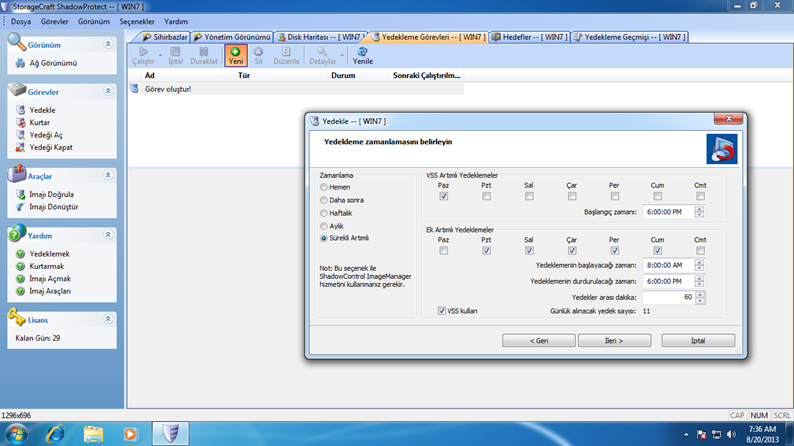Viewport: 794px width, 446px height.
Task: Open İmajı Açmak help topic
Action: point(50,278)
